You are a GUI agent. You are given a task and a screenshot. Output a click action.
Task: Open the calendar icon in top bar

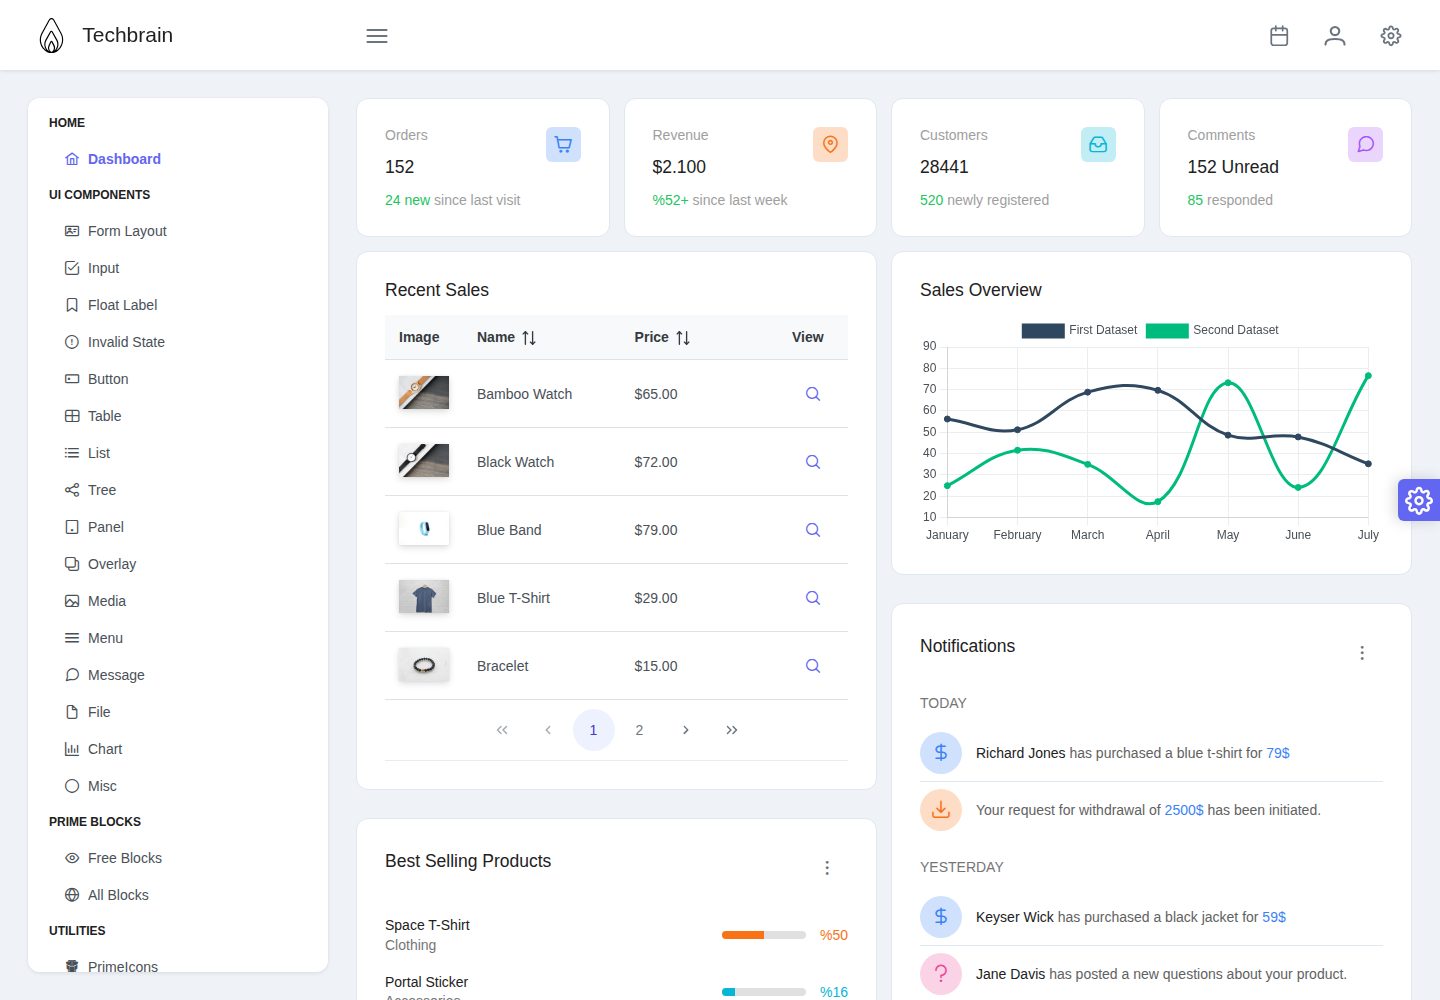click(x=1279, y=36)
